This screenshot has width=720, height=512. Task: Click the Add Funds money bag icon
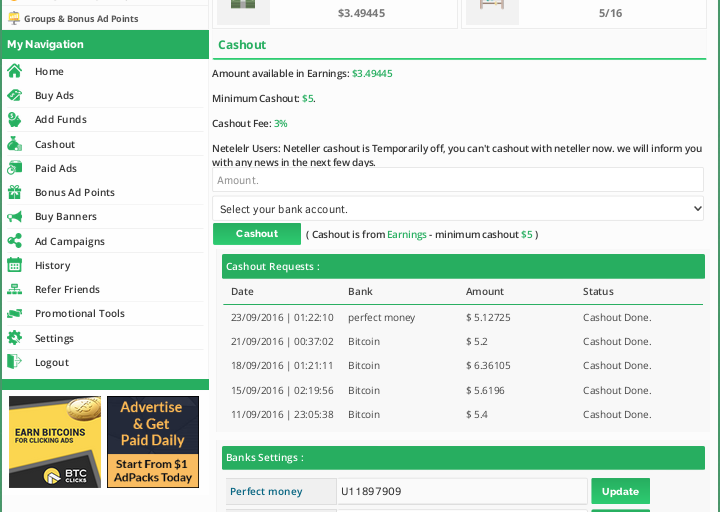[x=14, y=120]
